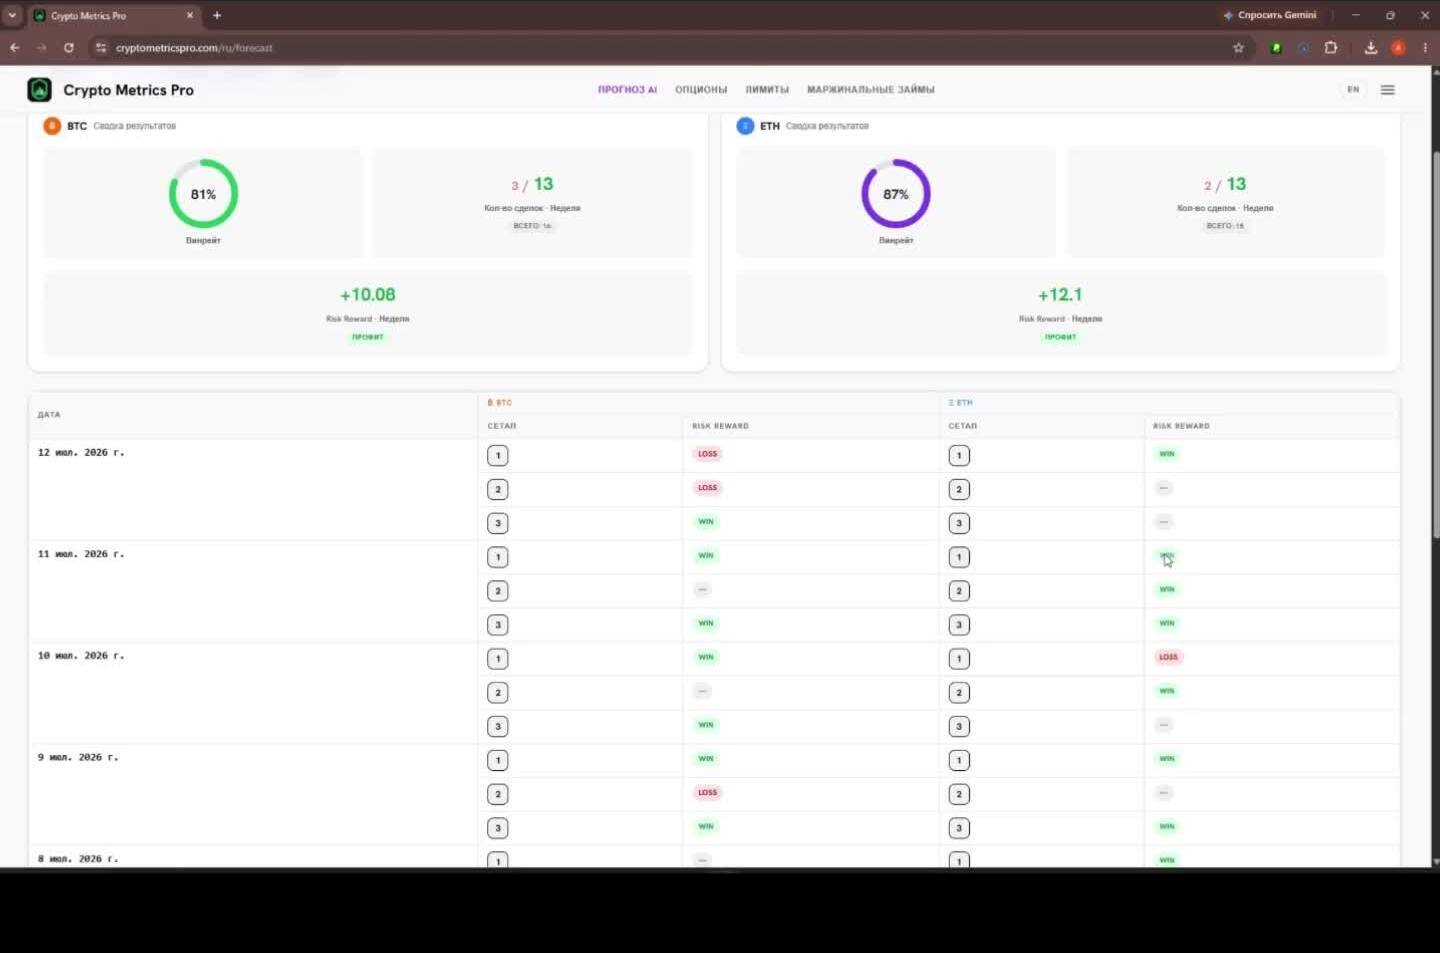
Task: Click BTC WIN badge, 11 июл. setup 1
Action: (x=706, y=556)
